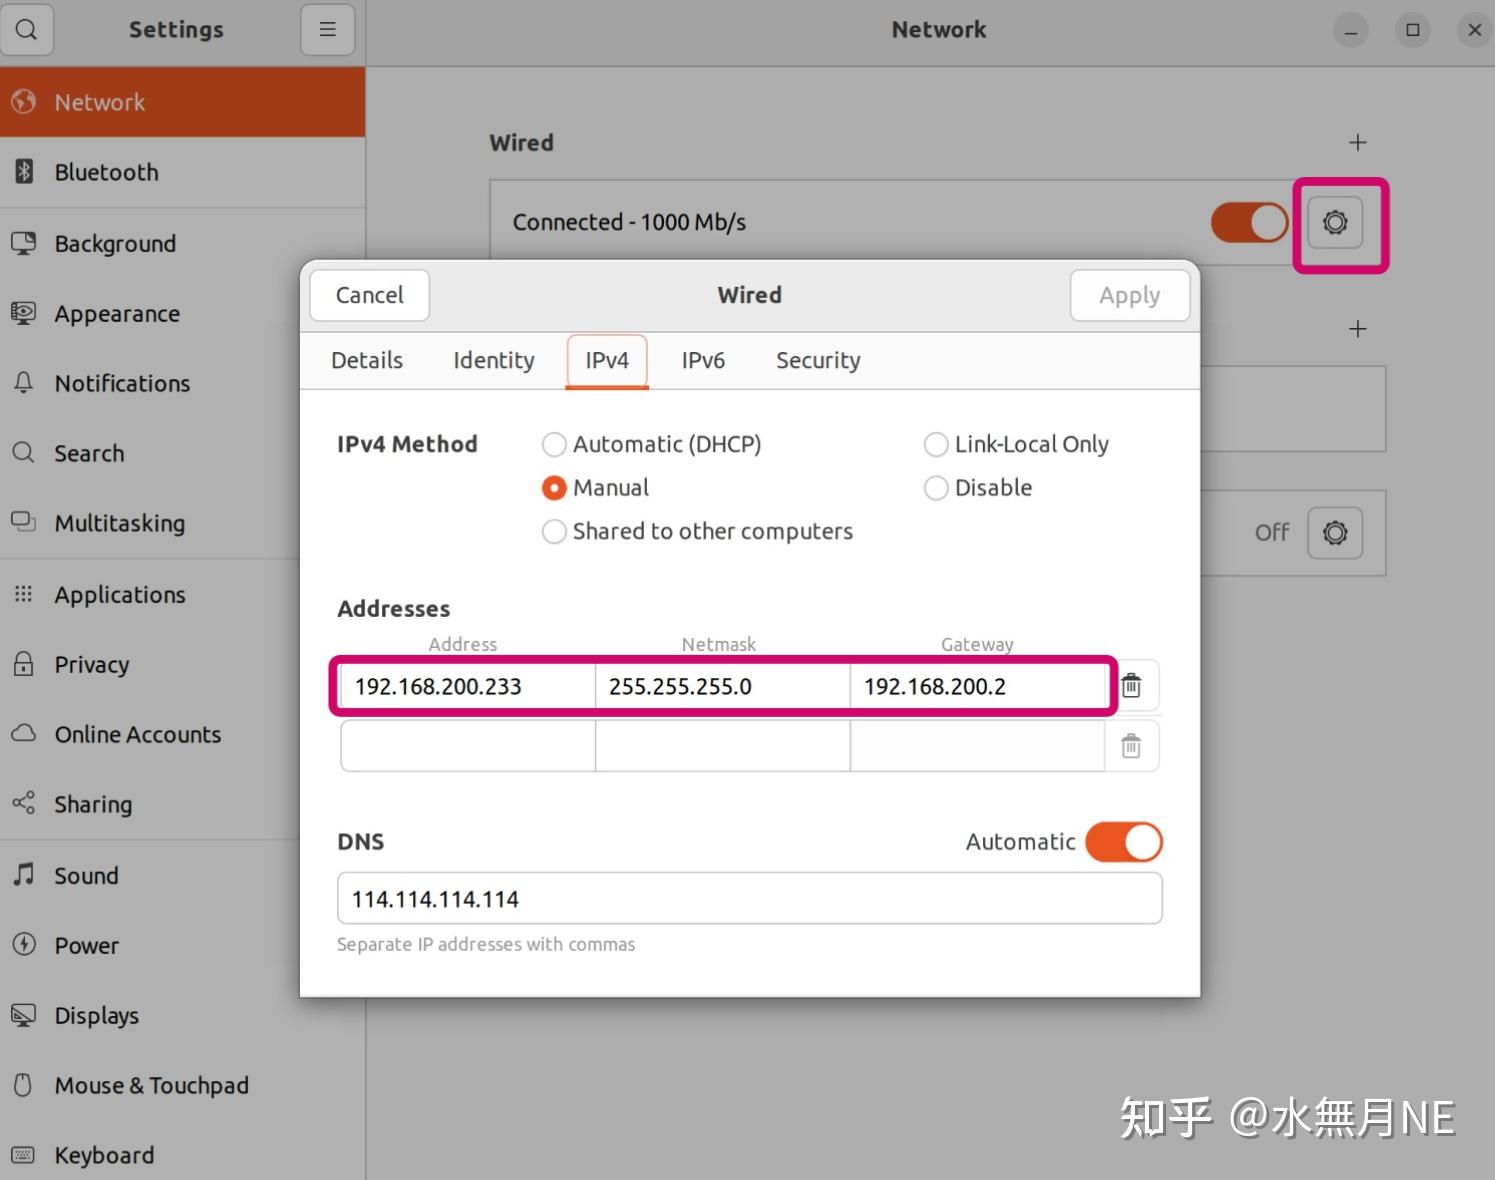The image size is (1495, 1180).
Task: Select the Link-Local Only option
Action: [x=936, y=444]
